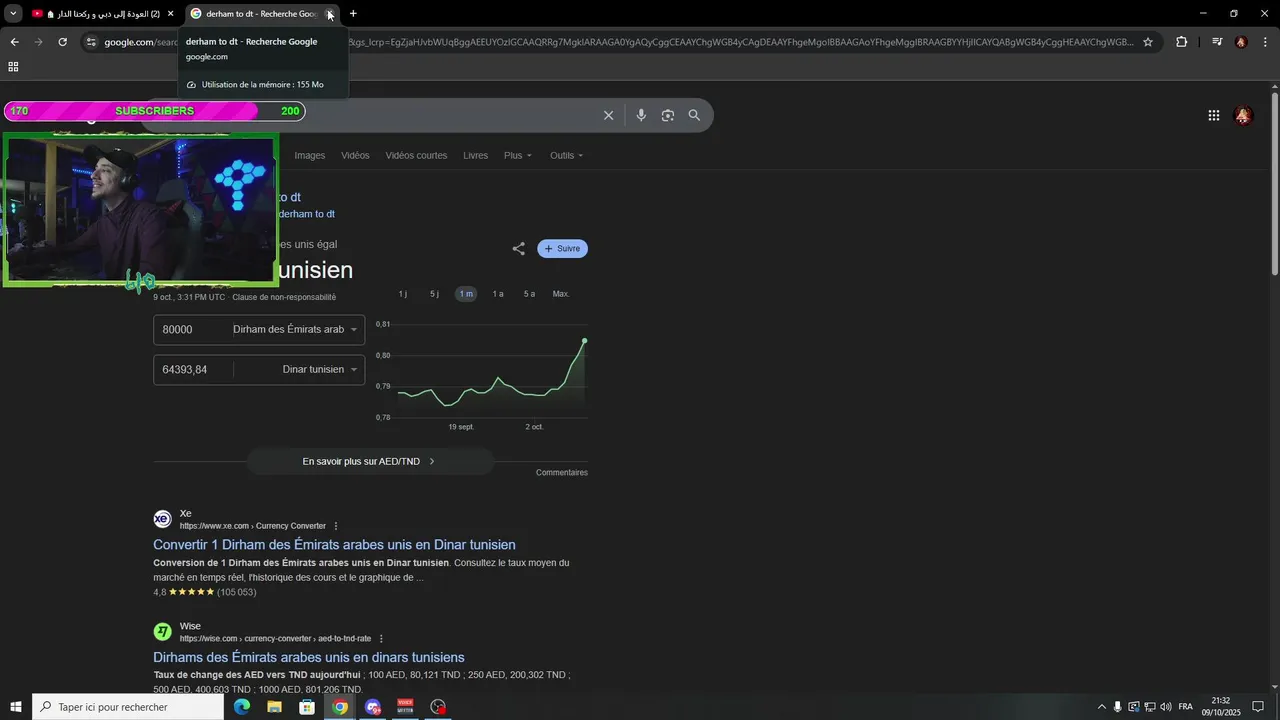The height and width of the screenshot is (720, 1280).
Task: Click the 64393,84 converted amount field
Action: click(193, 369)
